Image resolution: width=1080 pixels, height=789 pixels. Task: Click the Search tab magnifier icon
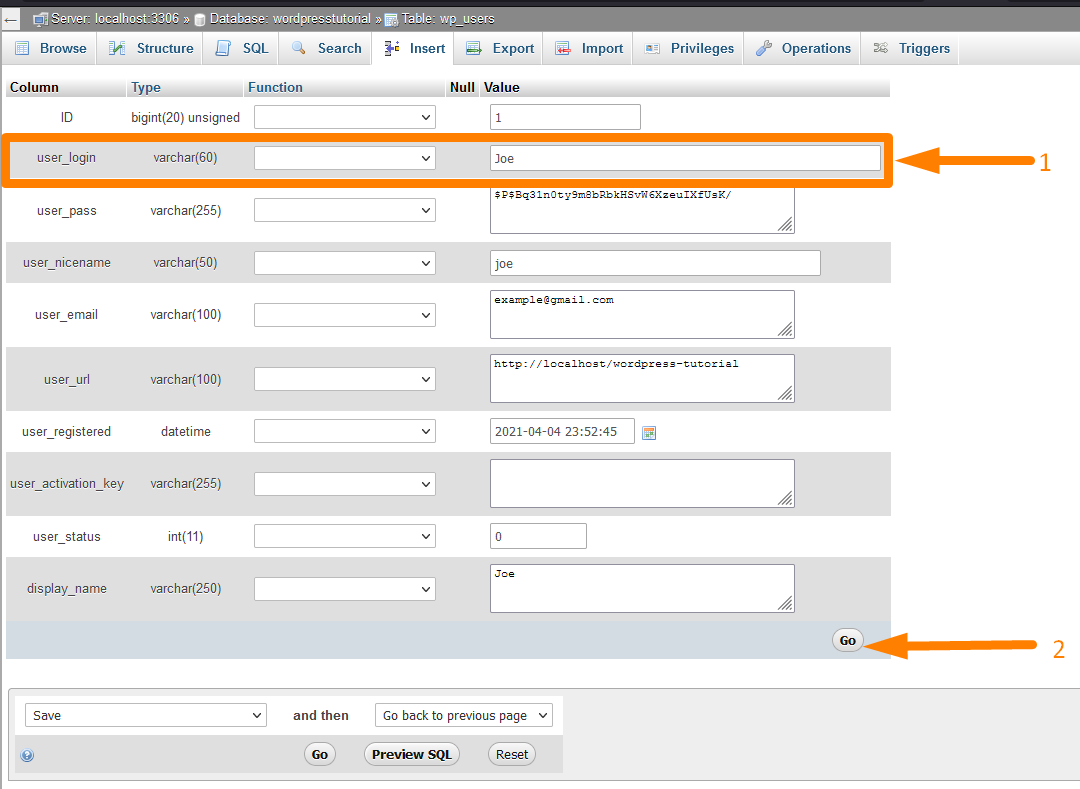click(298, 48)
